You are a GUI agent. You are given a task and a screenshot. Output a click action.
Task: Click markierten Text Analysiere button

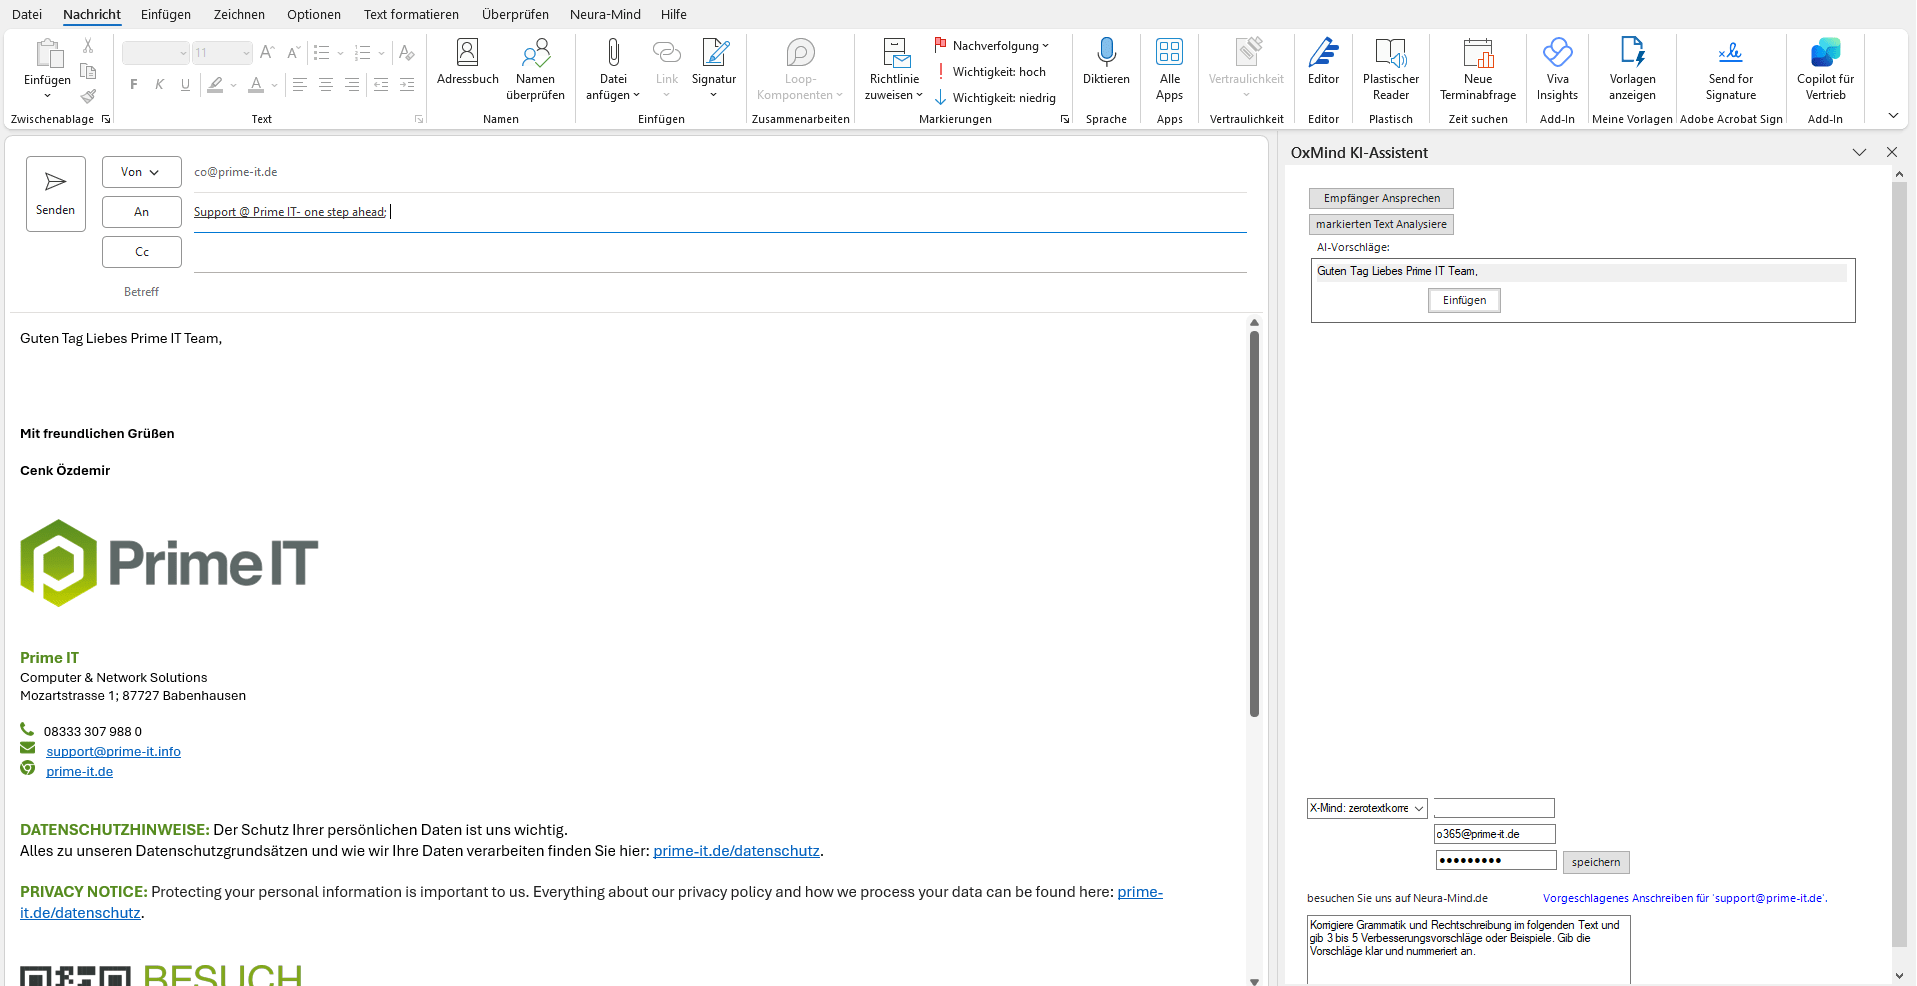(x=1381, y=224)
